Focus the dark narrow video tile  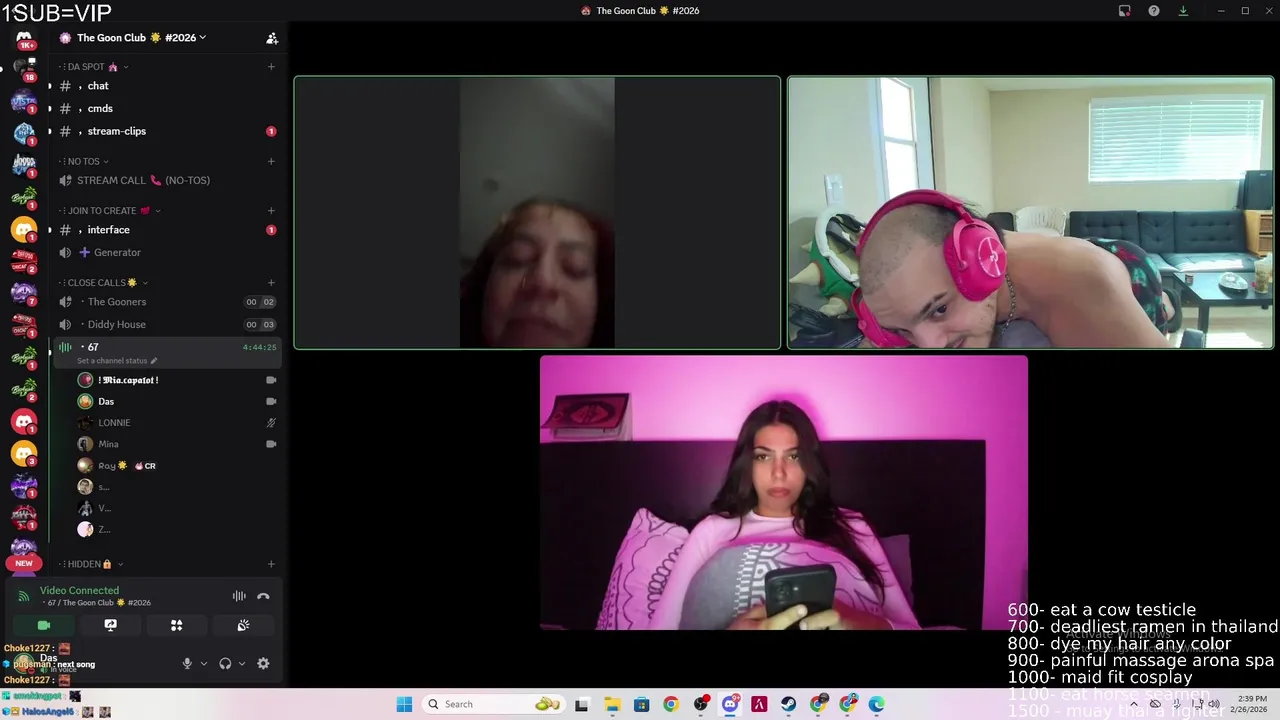537,213
